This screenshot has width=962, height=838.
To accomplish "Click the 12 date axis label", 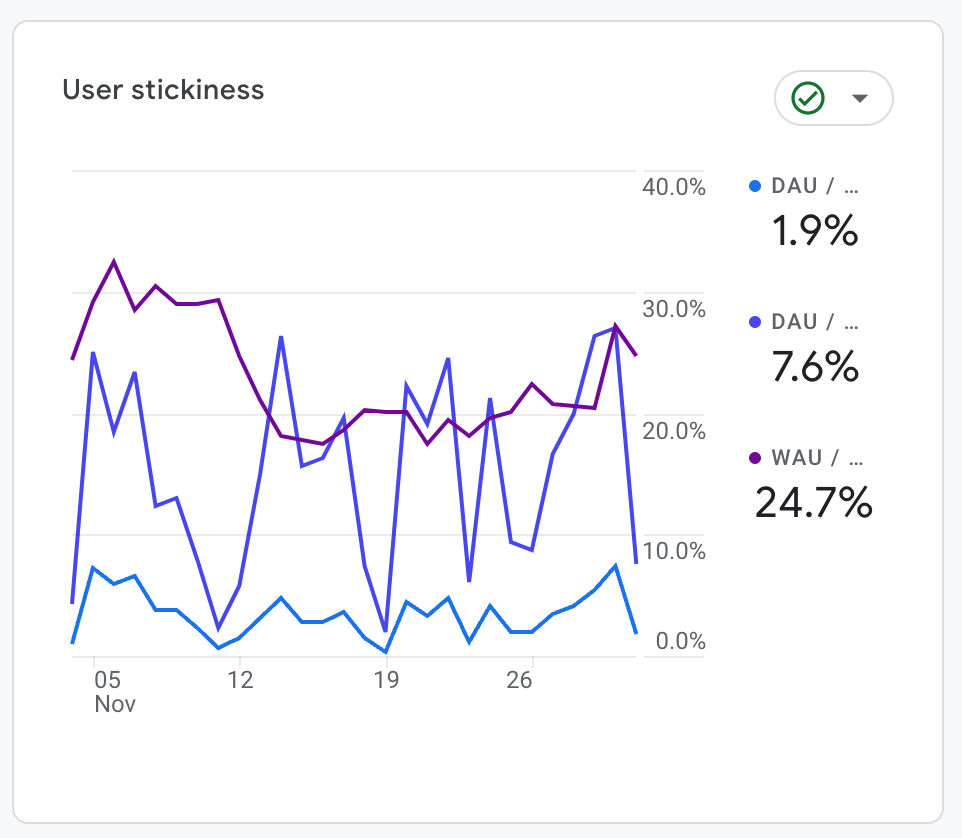I will point(240,681).
